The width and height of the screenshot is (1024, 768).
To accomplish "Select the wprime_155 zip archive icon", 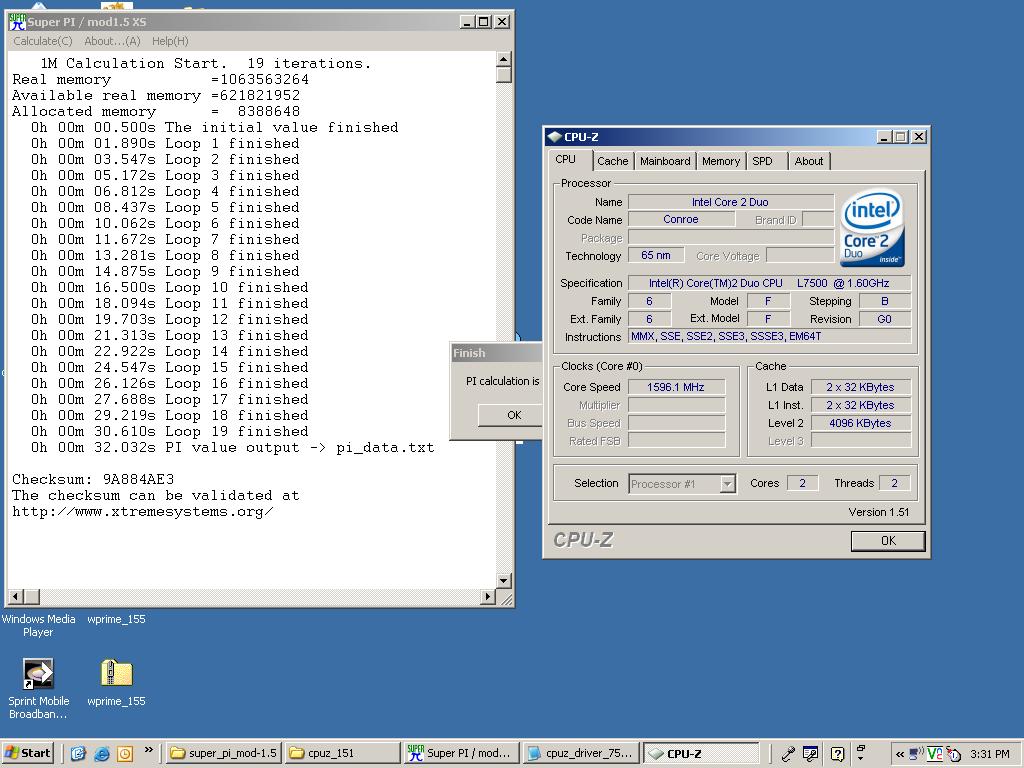I will (116, 682).
